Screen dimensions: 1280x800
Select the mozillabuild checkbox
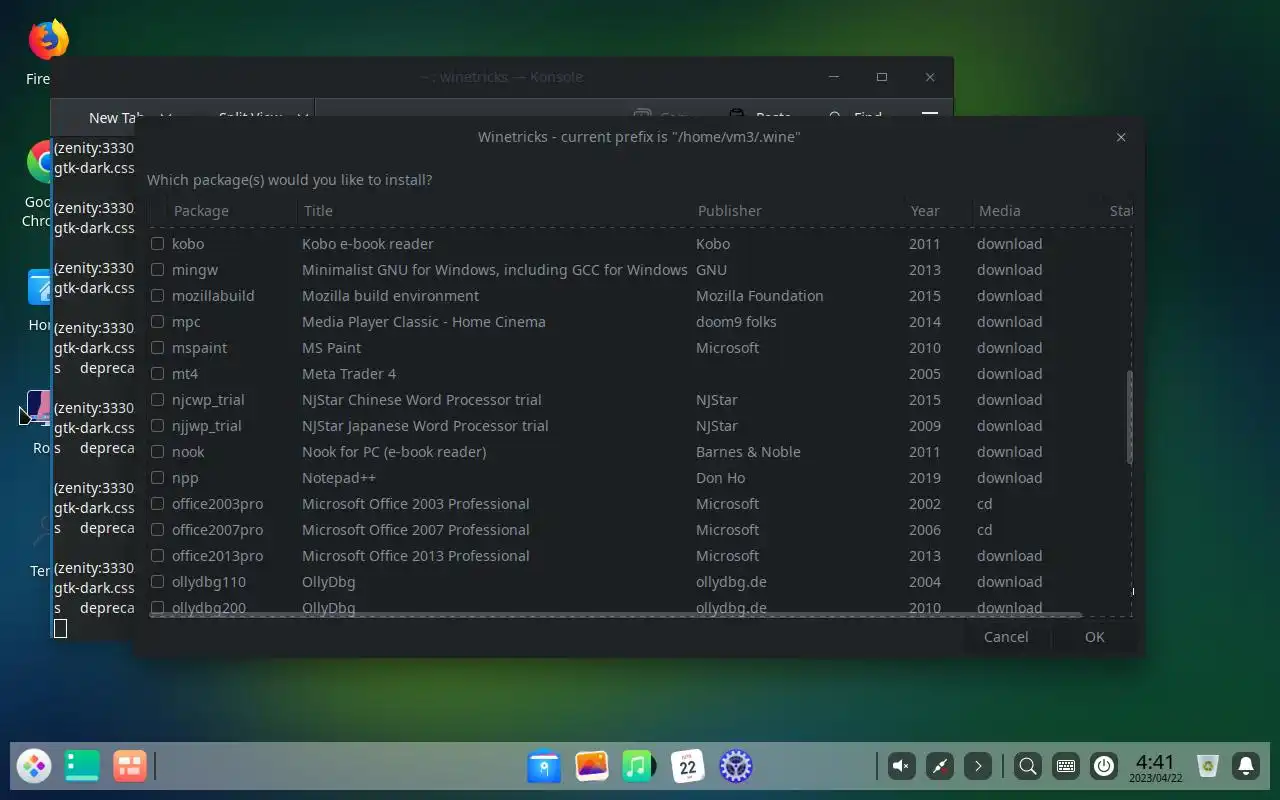pyautogui.click(x=157, y=296)
